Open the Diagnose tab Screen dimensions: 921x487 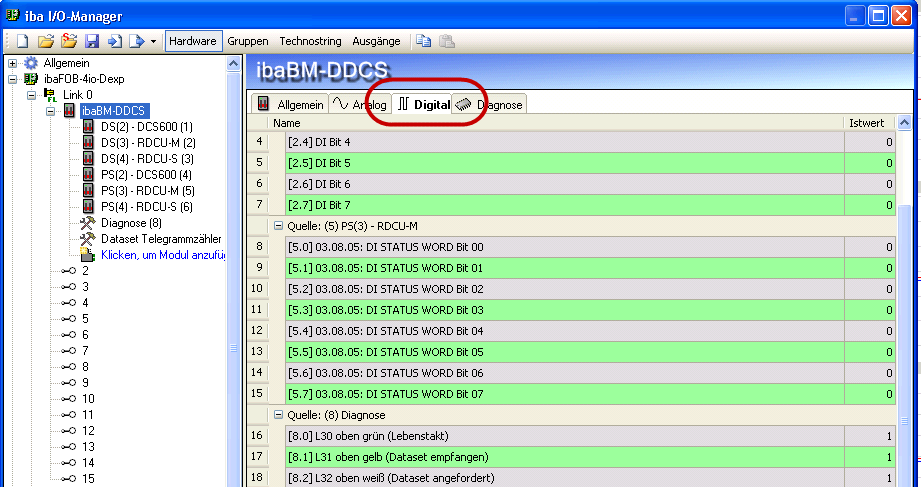point(489,105)
